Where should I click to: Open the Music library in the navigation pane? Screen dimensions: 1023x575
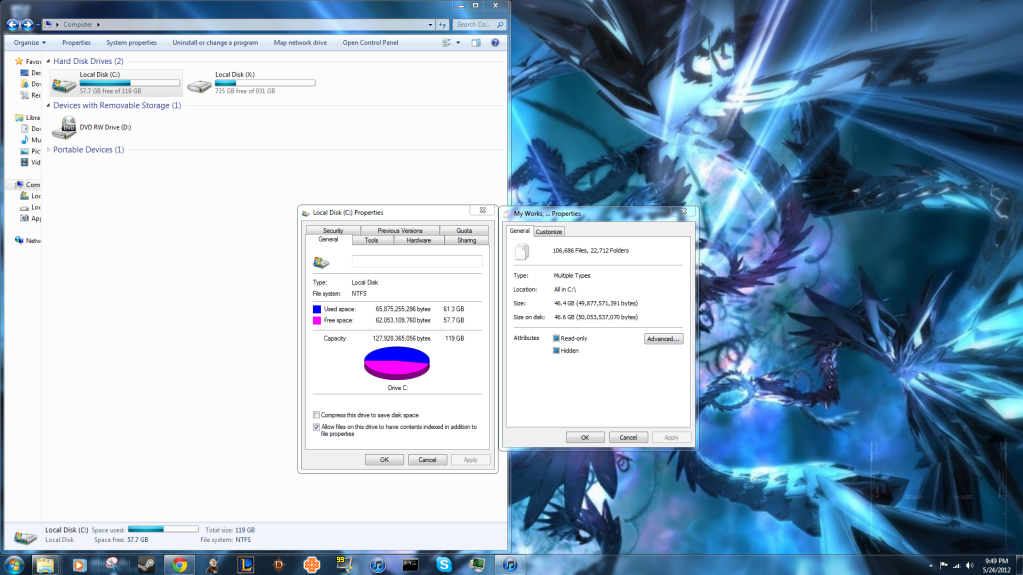24,140
